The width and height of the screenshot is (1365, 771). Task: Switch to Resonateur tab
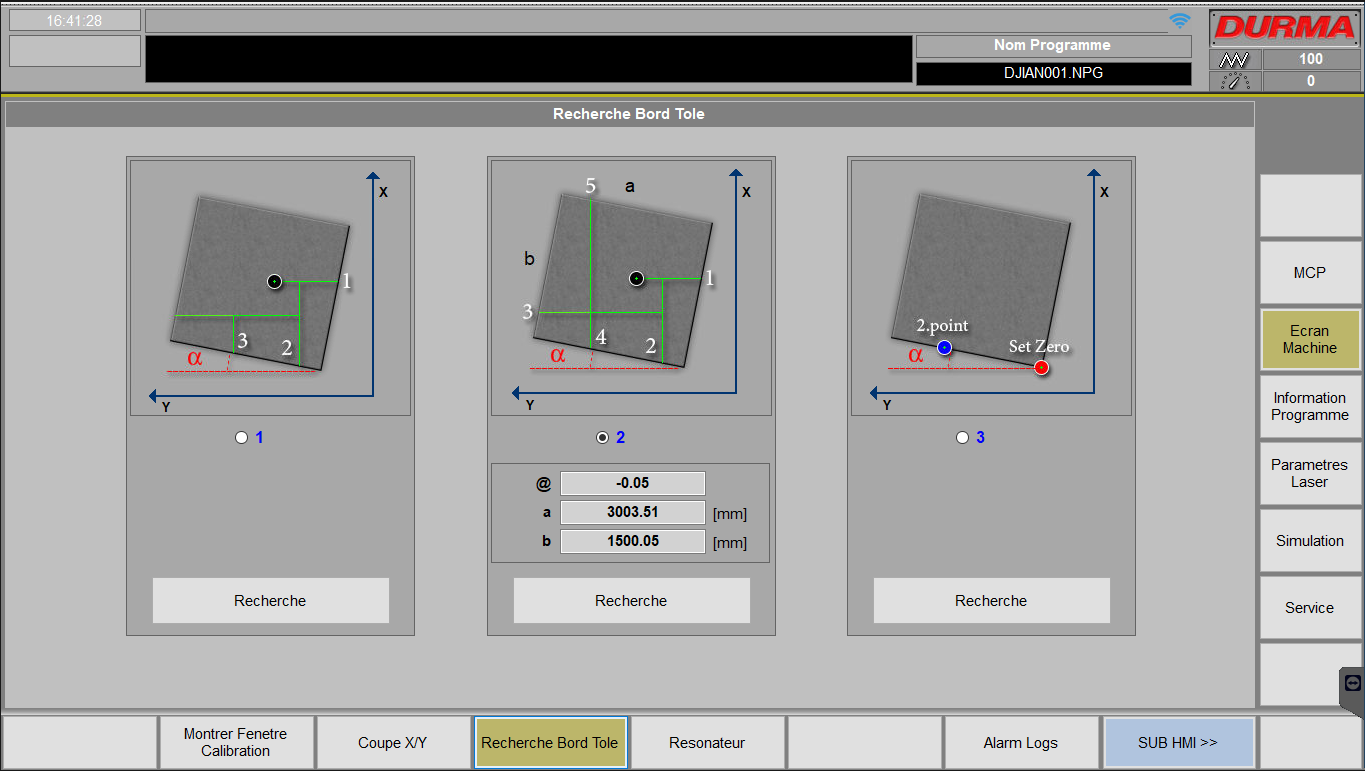tap(707, 742)
